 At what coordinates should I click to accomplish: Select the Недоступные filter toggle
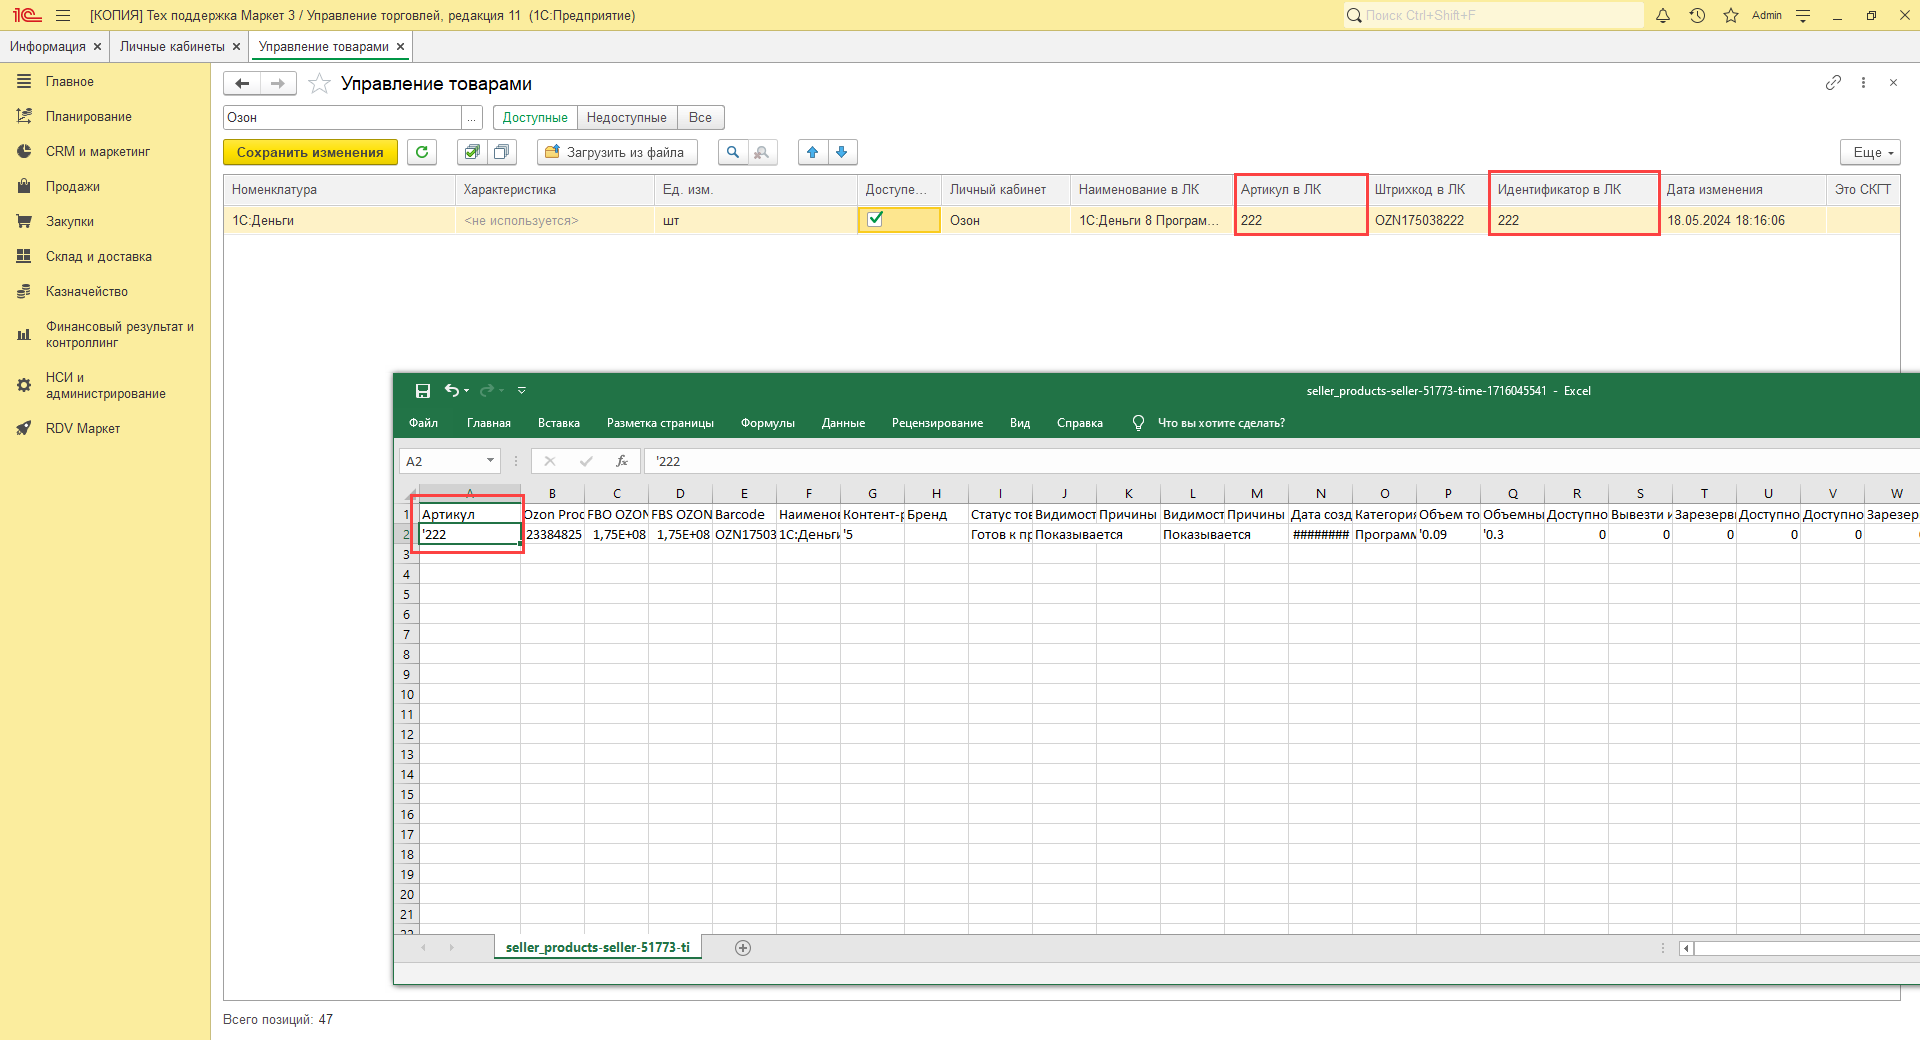(626, 118)
